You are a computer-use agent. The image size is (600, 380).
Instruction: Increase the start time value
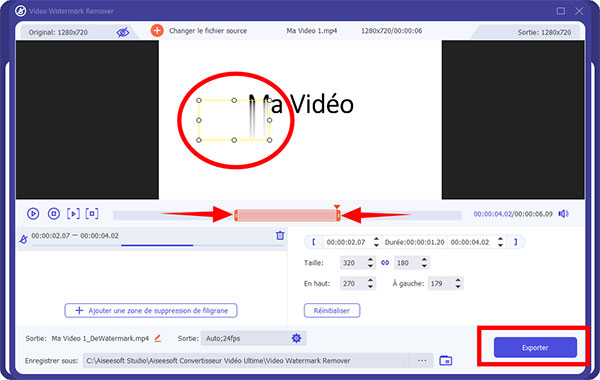377,239
